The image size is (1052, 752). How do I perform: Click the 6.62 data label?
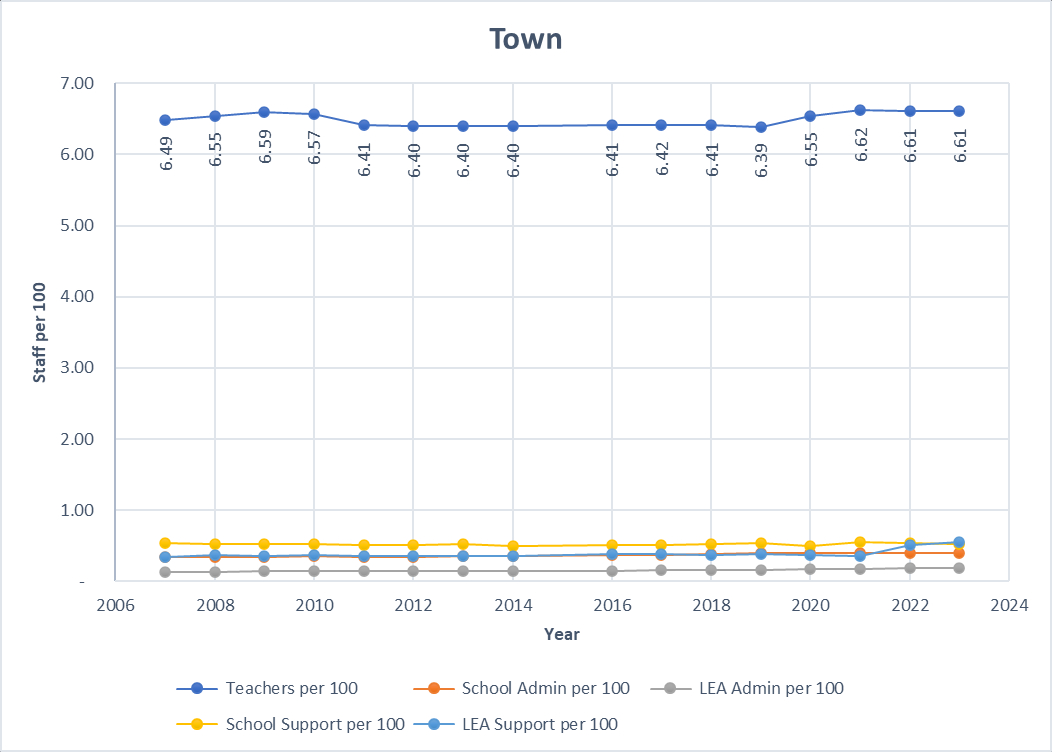pyautogui.click(x=861, y=148)
